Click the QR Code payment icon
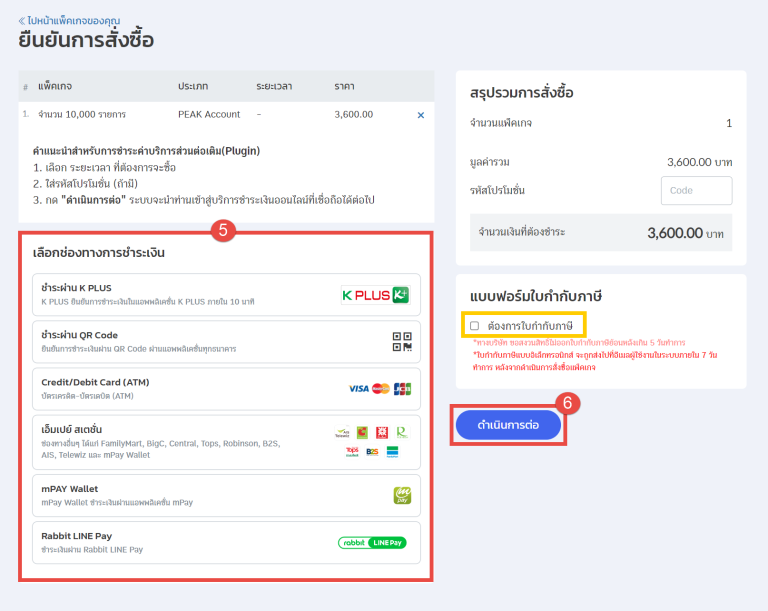 coord(402,342)
